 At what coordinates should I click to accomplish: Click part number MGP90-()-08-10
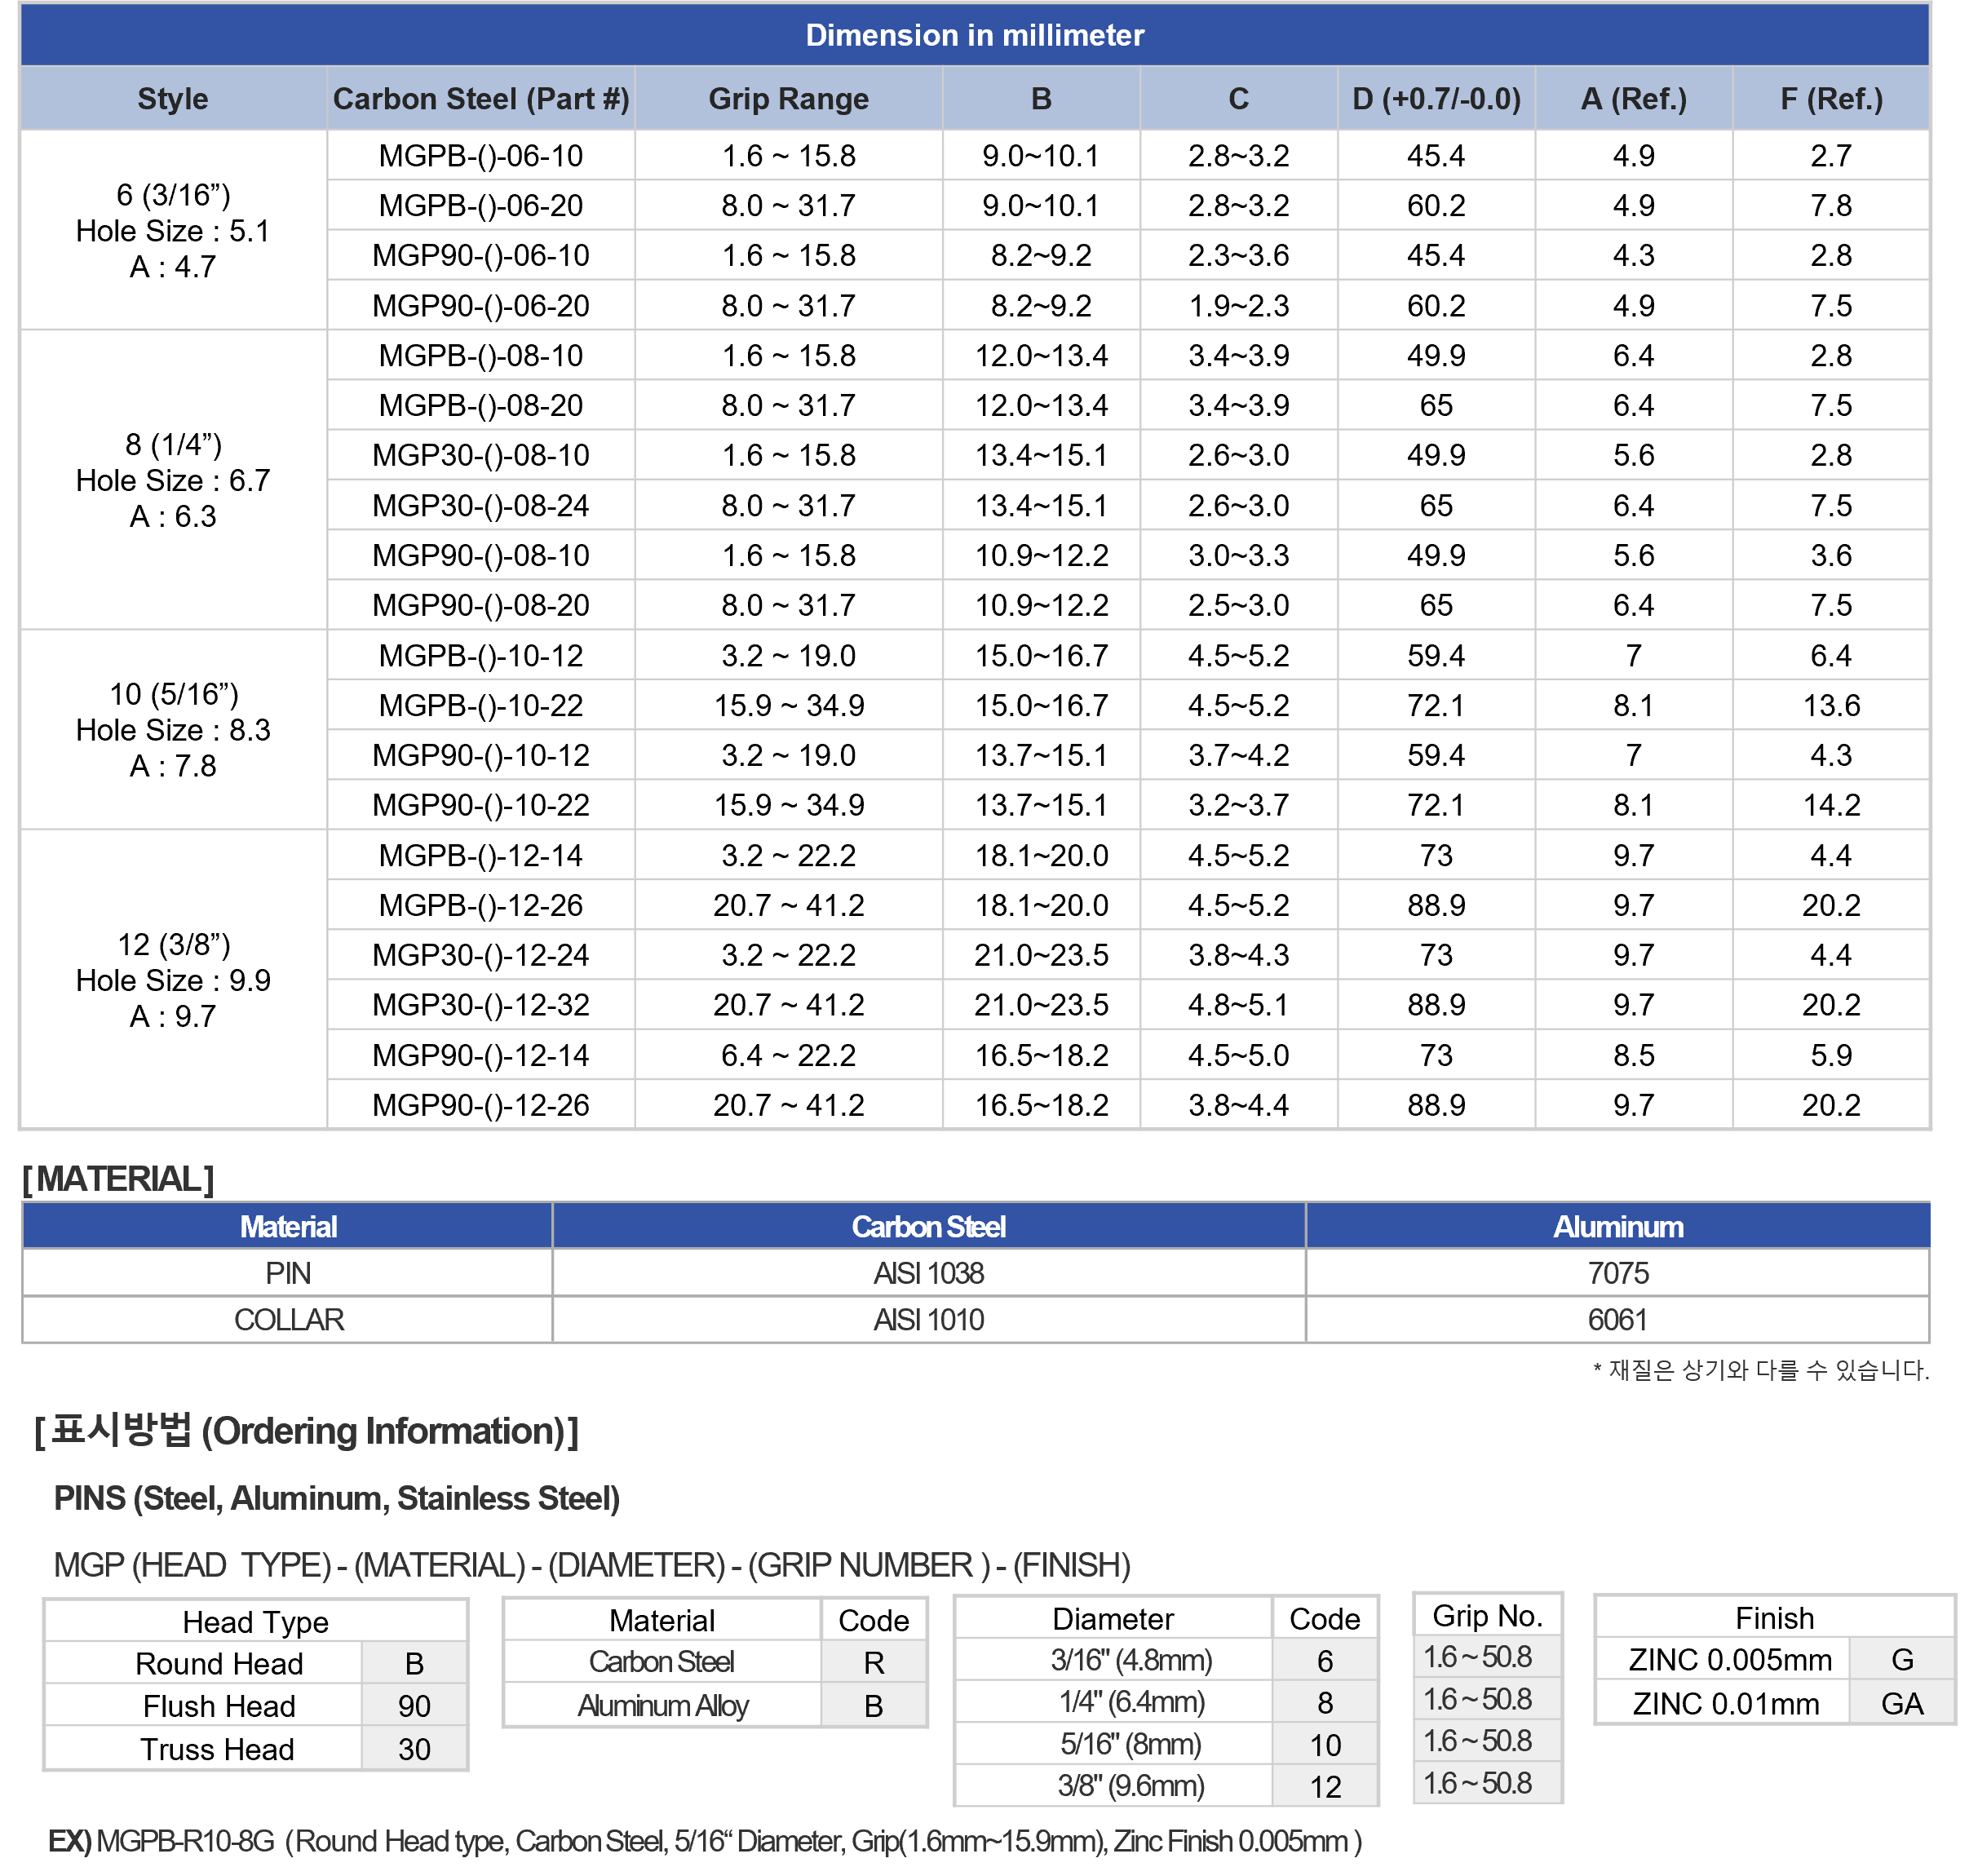coord(481,556)
